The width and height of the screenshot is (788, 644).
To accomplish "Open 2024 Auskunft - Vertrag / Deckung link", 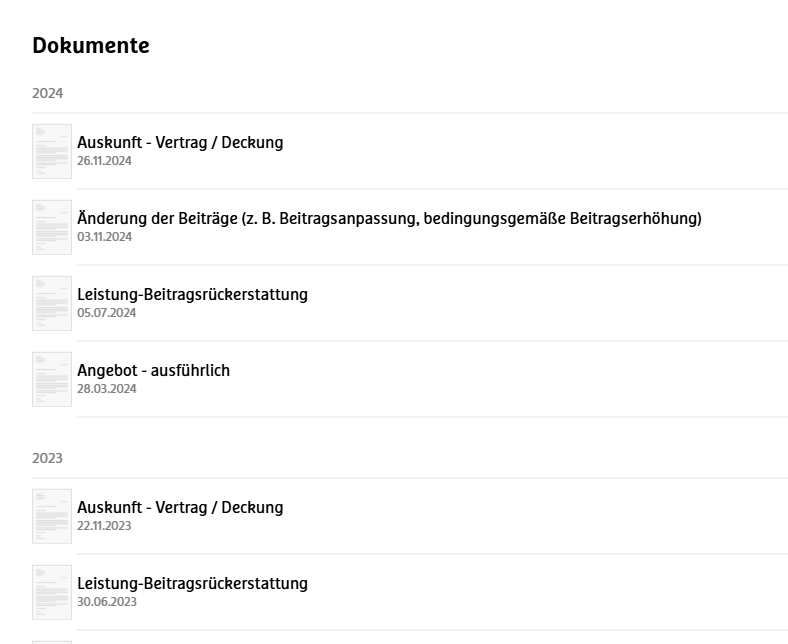I will pos(180,142).
